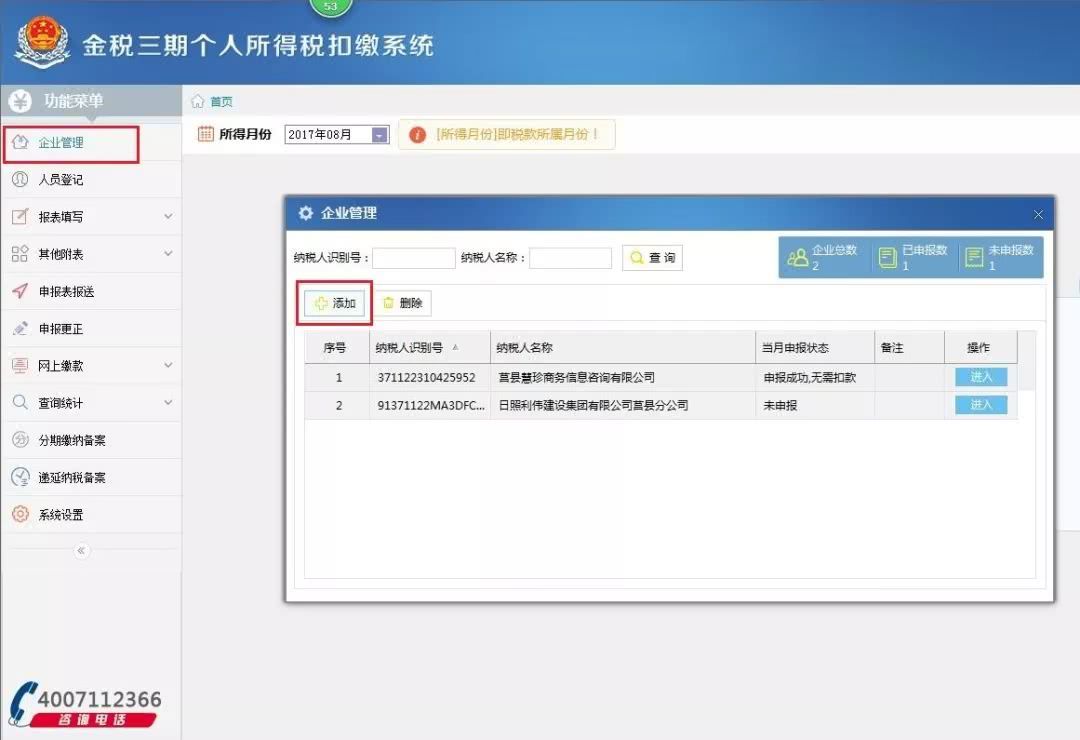
Task: Click inside the 纳税人名称 input field
Action: pos(570,257)
